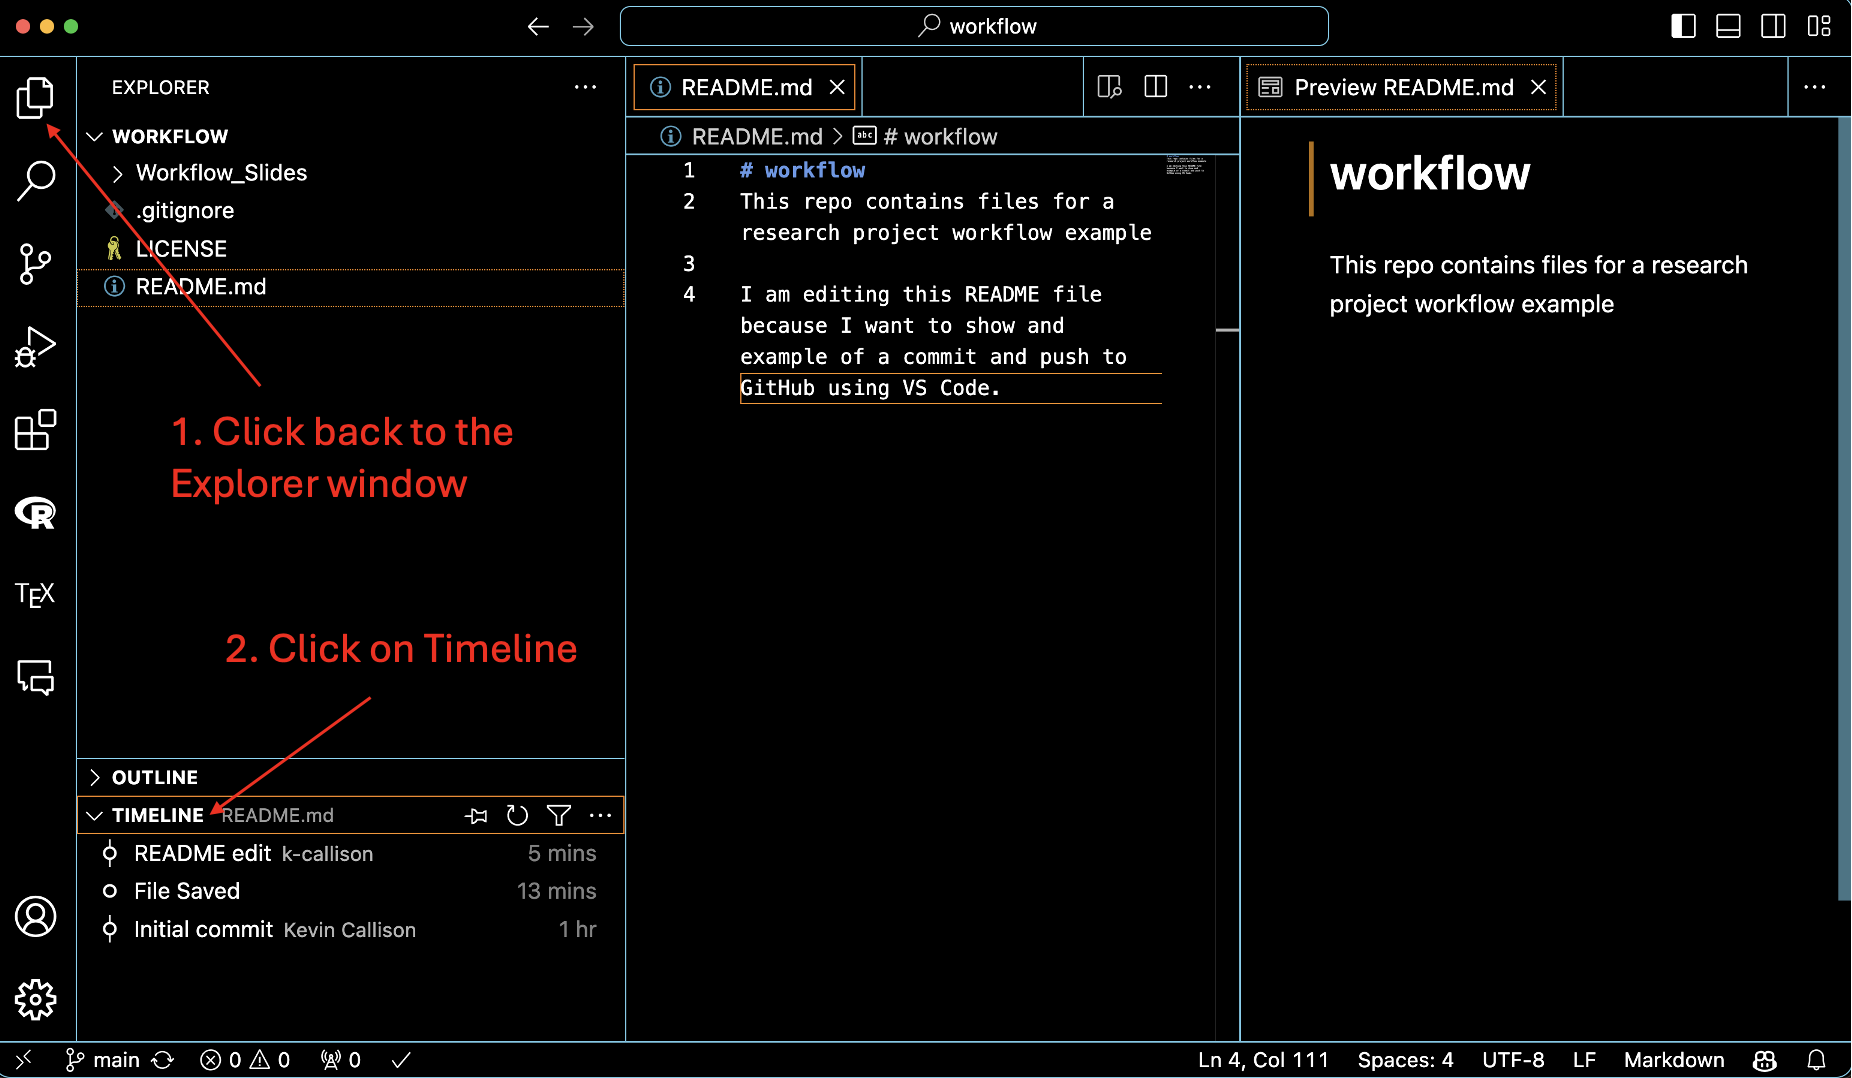Viewport: 1852px width, 1078px height.
Task: Click the workflow command center search box
Action: [974, 26]
